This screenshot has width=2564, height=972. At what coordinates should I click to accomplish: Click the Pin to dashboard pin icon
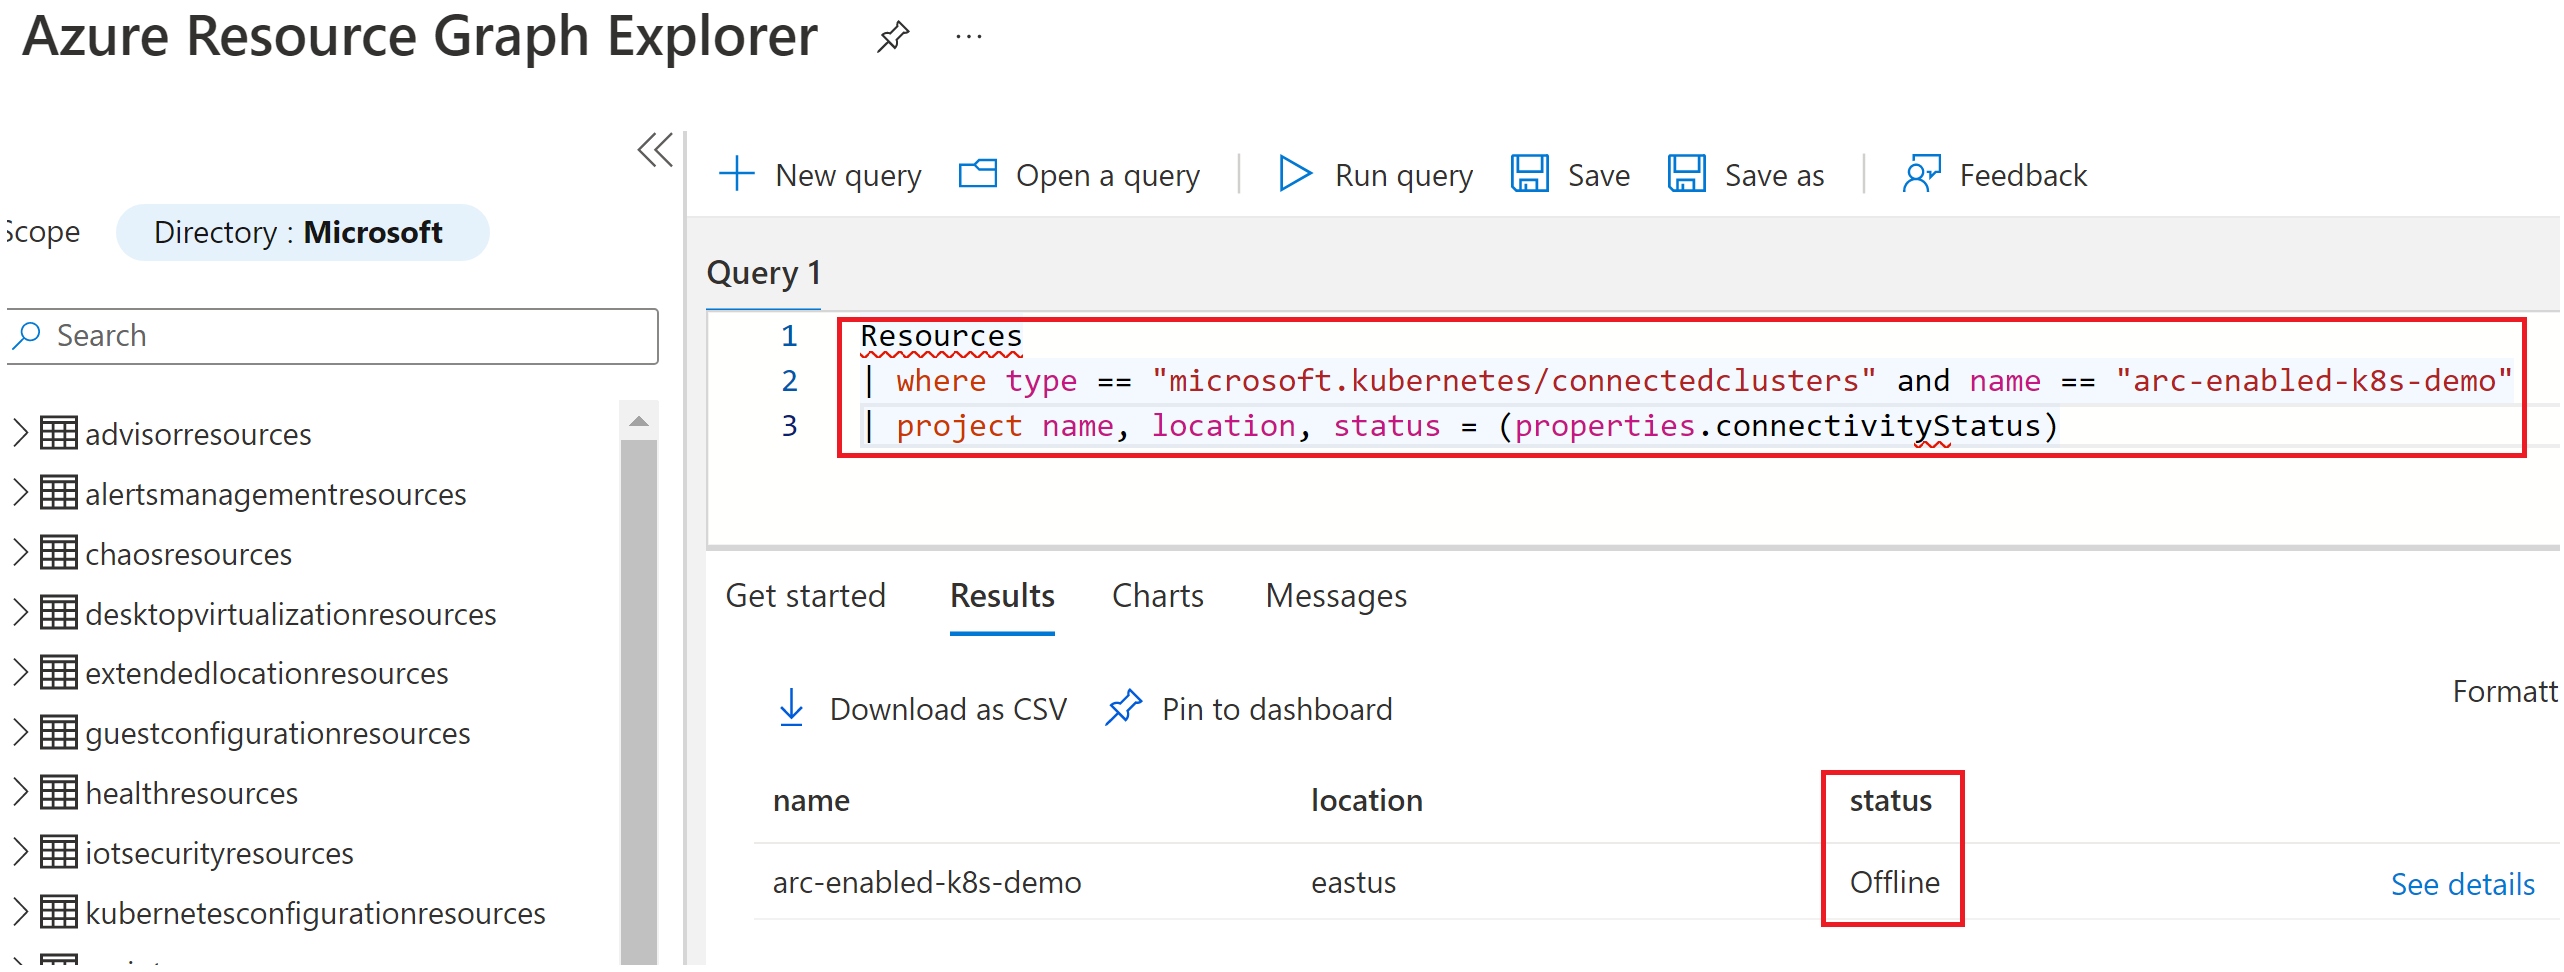tap(1124, 708)
